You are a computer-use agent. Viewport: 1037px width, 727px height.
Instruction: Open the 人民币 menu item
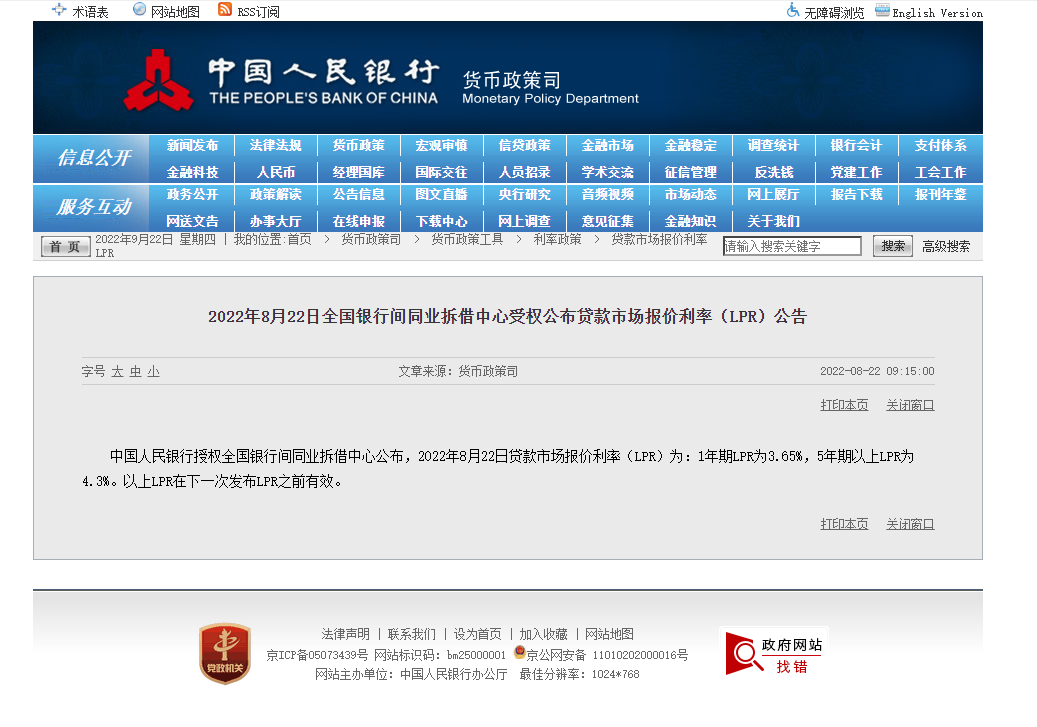click(x=276, y=173)
